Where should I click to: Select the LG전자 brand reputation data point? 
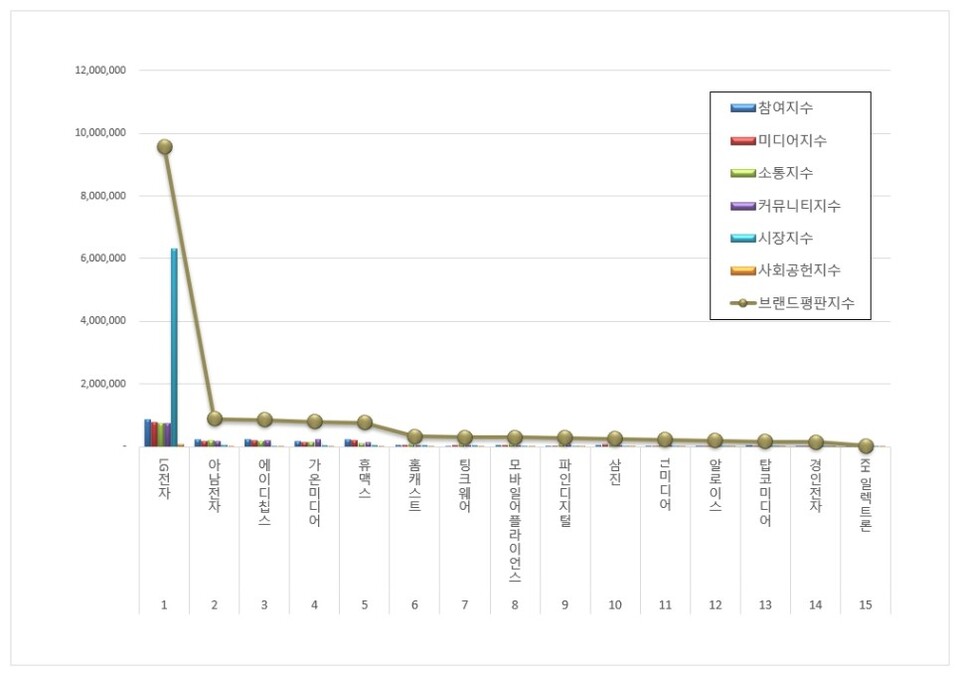[164, 146]
